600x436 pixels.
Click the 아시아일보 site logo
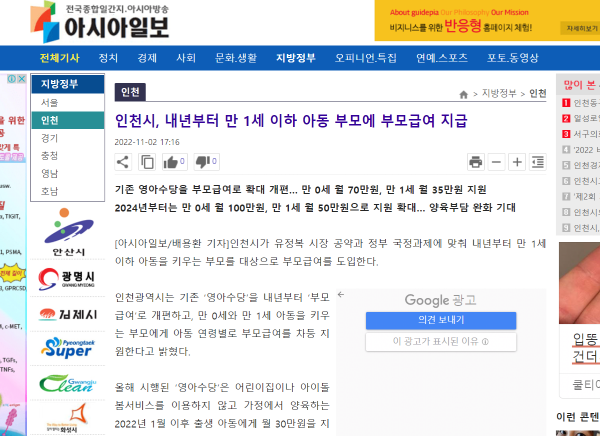(x=99, y=22)
